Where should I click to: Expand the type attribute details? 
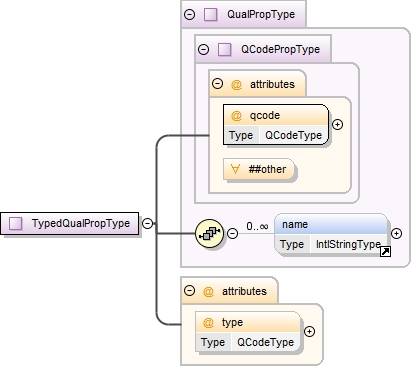pyautogui.click(x=310, y=331)
